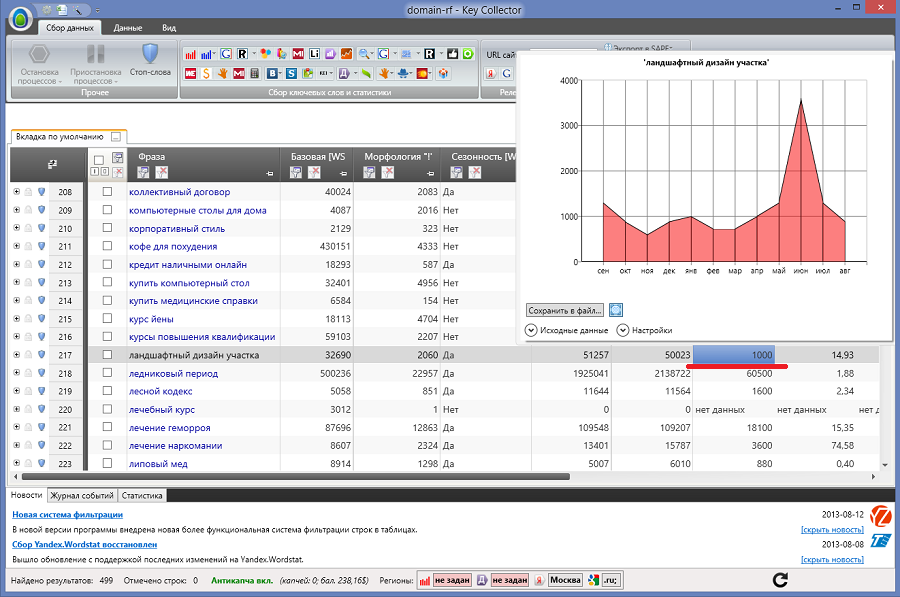Expand the Настройки section in chart panel
The width and height of the screenshot is (900, 597).
[623, 330]
